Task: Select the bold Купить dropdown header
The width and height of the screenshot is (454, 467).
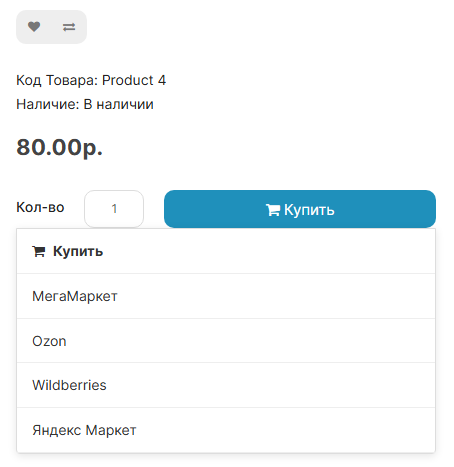Action: pyautogui.click(x=226, y=251)
